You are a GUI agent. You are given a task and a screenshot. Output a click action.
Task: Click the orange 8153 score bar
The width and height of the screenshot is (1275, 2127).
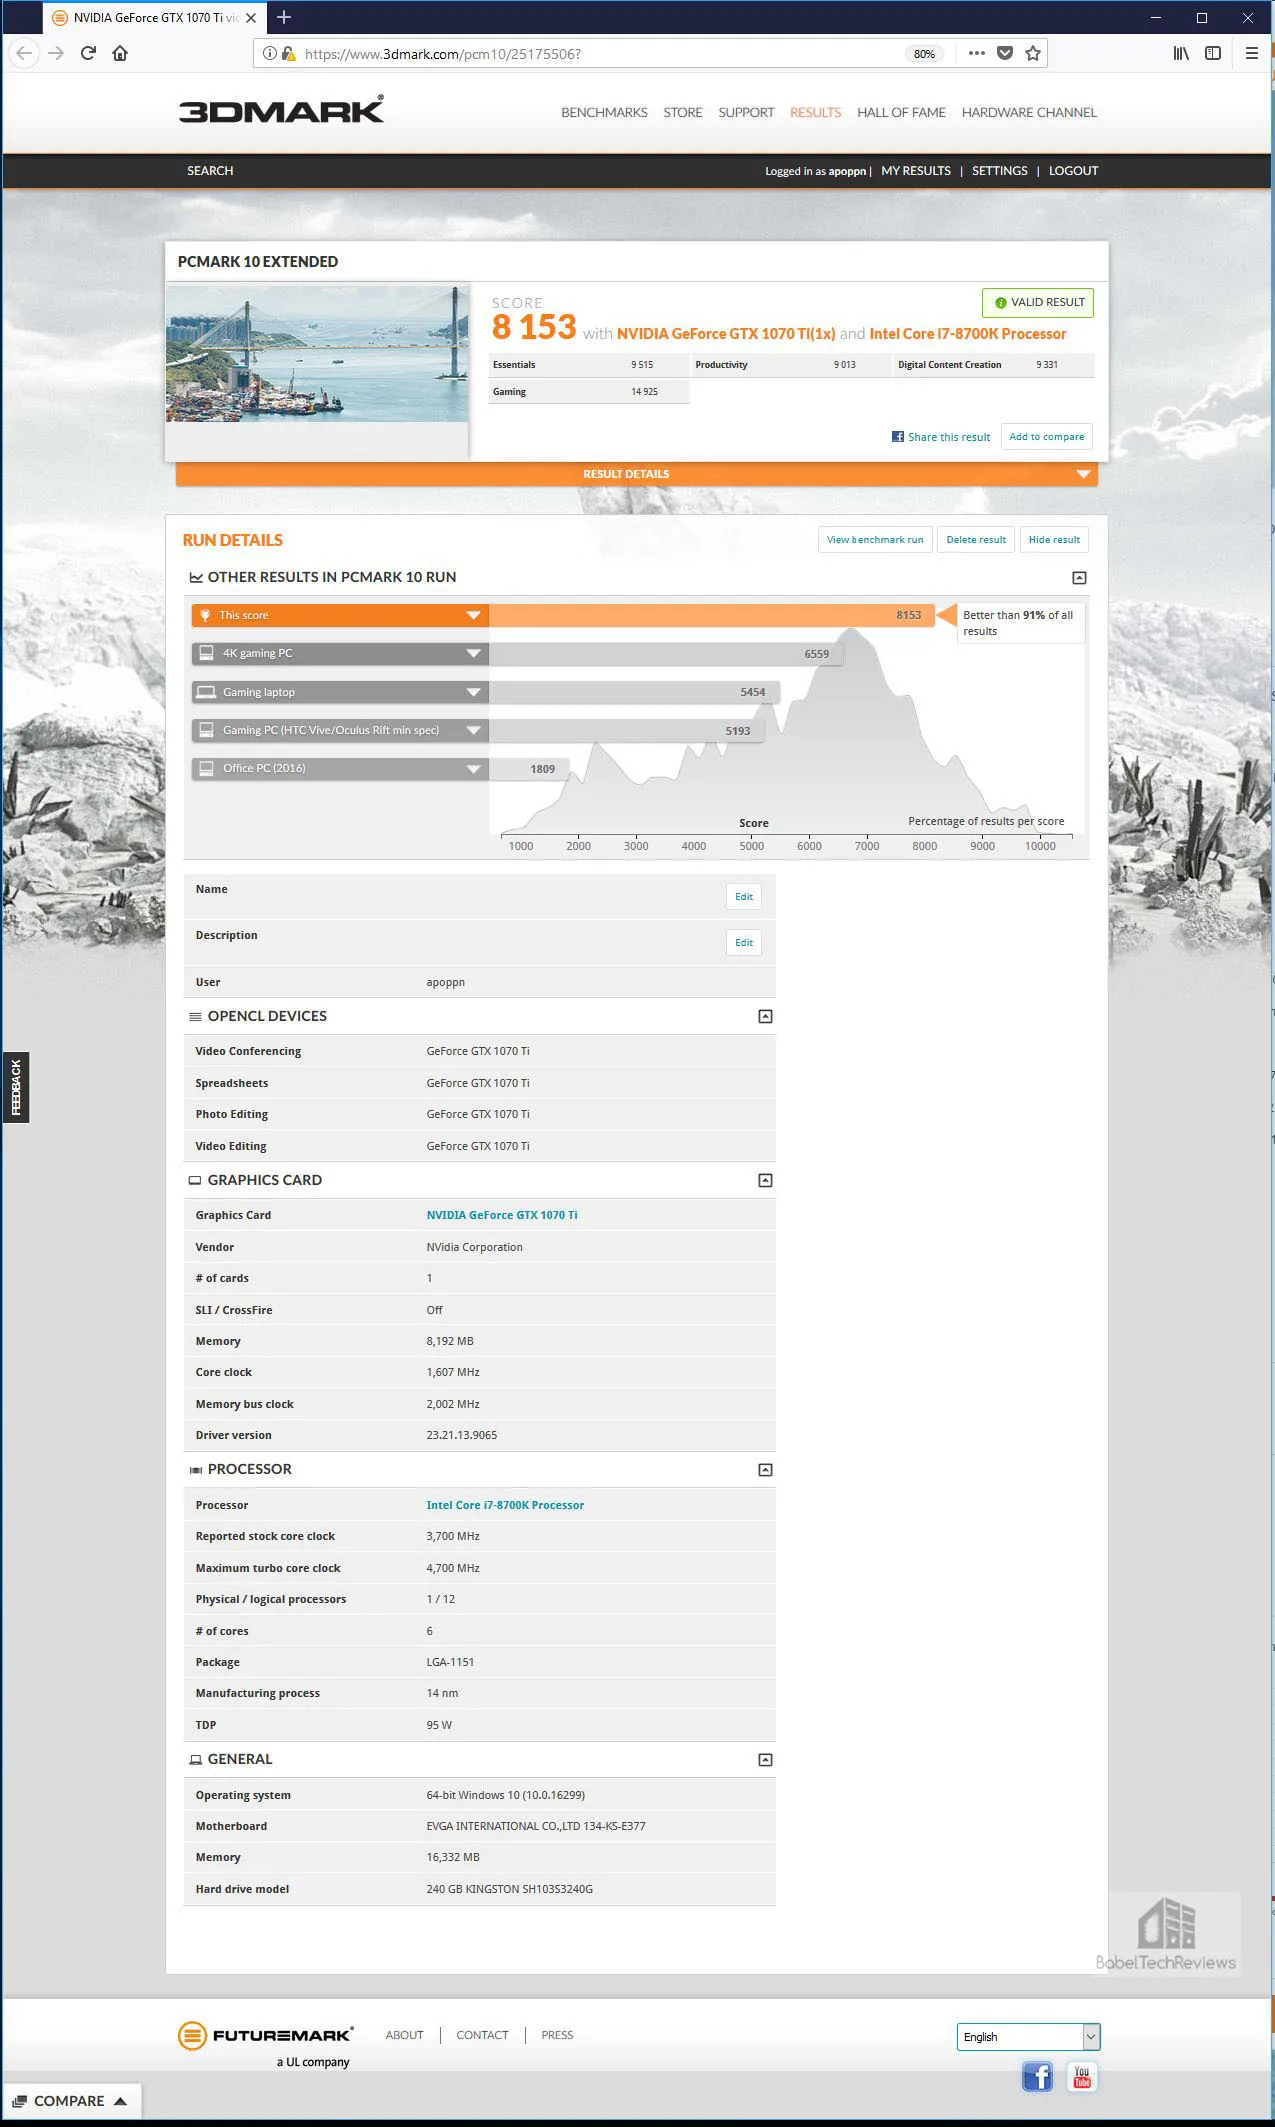click(711, 615)
